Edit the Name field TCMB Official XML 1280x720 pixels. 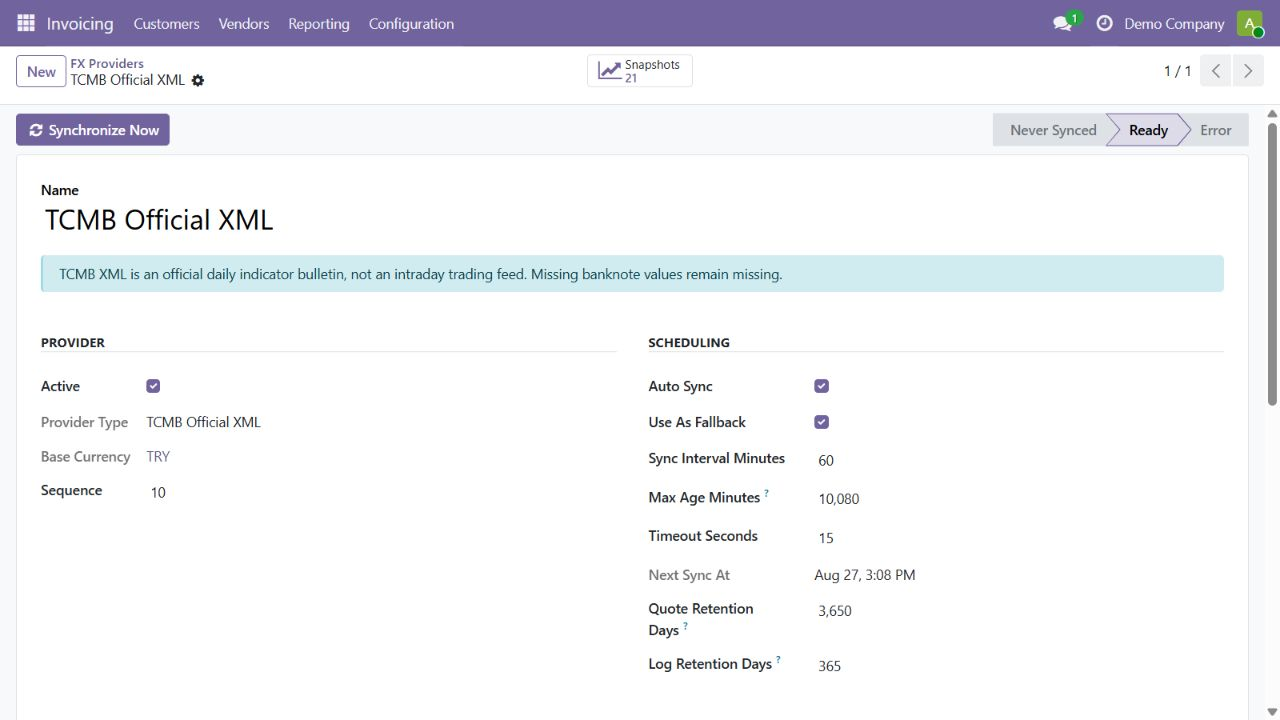[x=632, y=220]
